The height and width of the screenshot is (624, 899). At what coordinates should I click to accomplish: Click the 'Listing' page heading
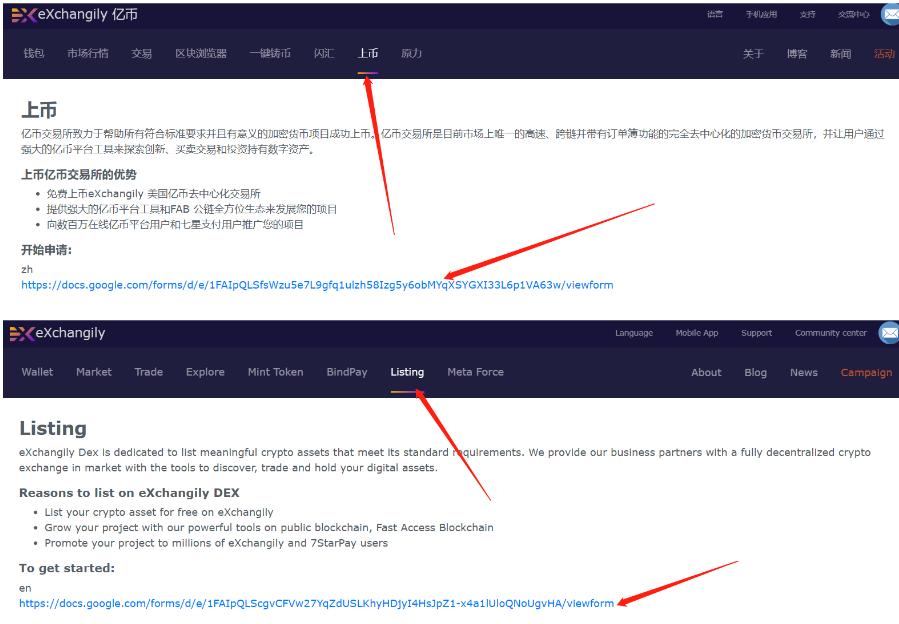(x=53, y=428)
